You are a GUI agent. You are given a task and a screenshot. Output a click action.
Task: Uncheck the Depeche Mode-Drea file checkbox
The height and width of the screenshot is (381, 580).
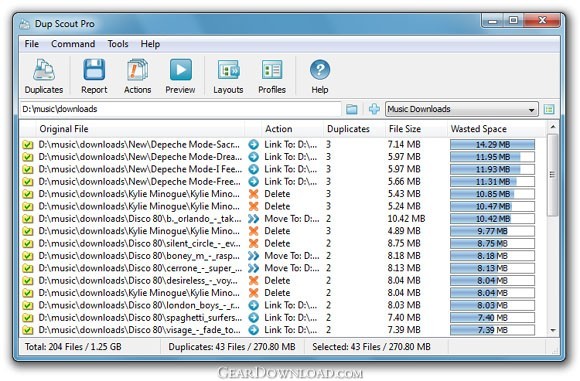[28, 157]
